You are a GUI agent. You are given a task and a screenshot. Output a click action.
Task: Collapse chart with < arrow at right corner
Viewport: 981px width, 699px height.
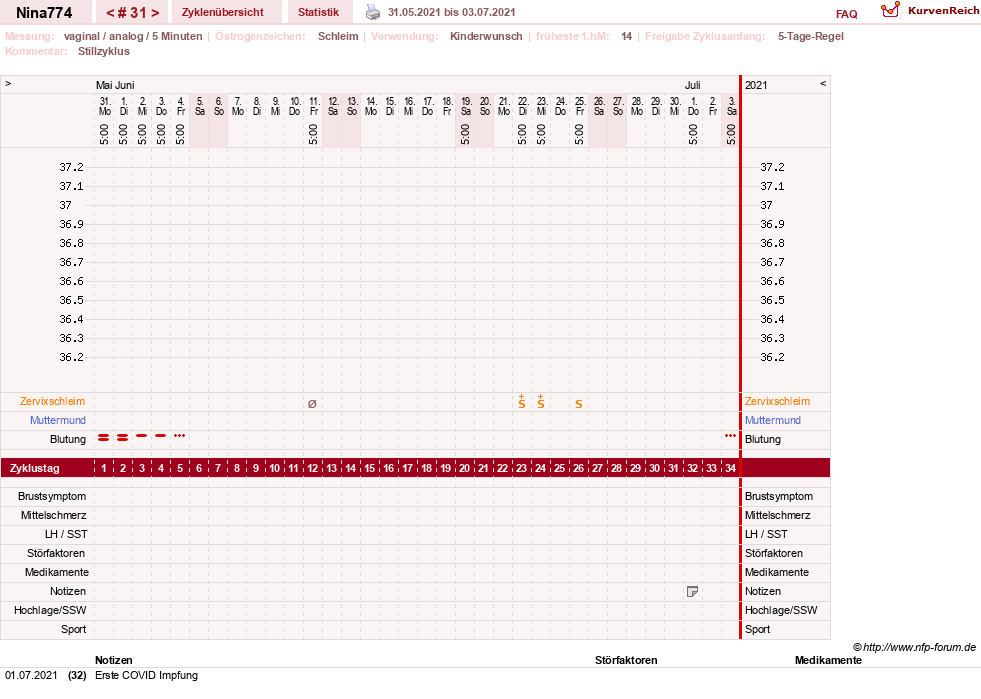(x=823, y=83)
